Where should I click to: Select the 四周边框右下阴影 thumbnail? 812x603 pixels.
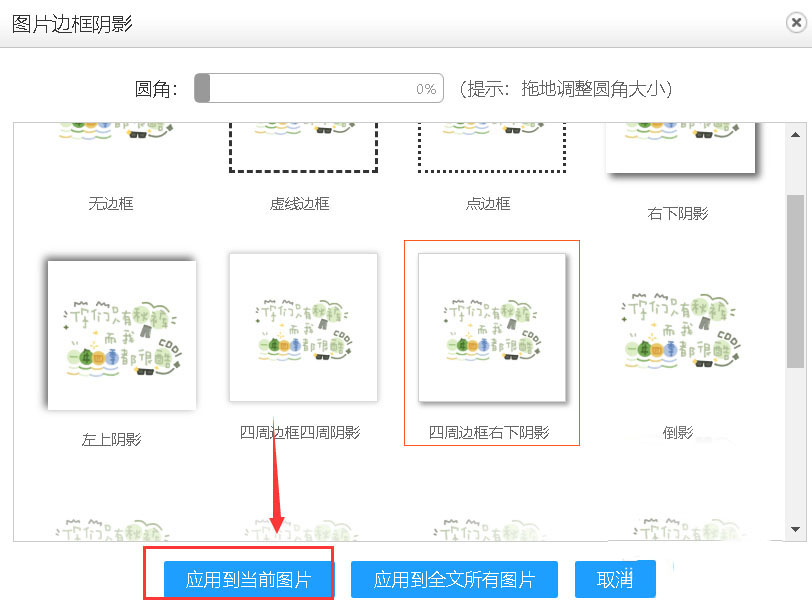pos(492,327)
